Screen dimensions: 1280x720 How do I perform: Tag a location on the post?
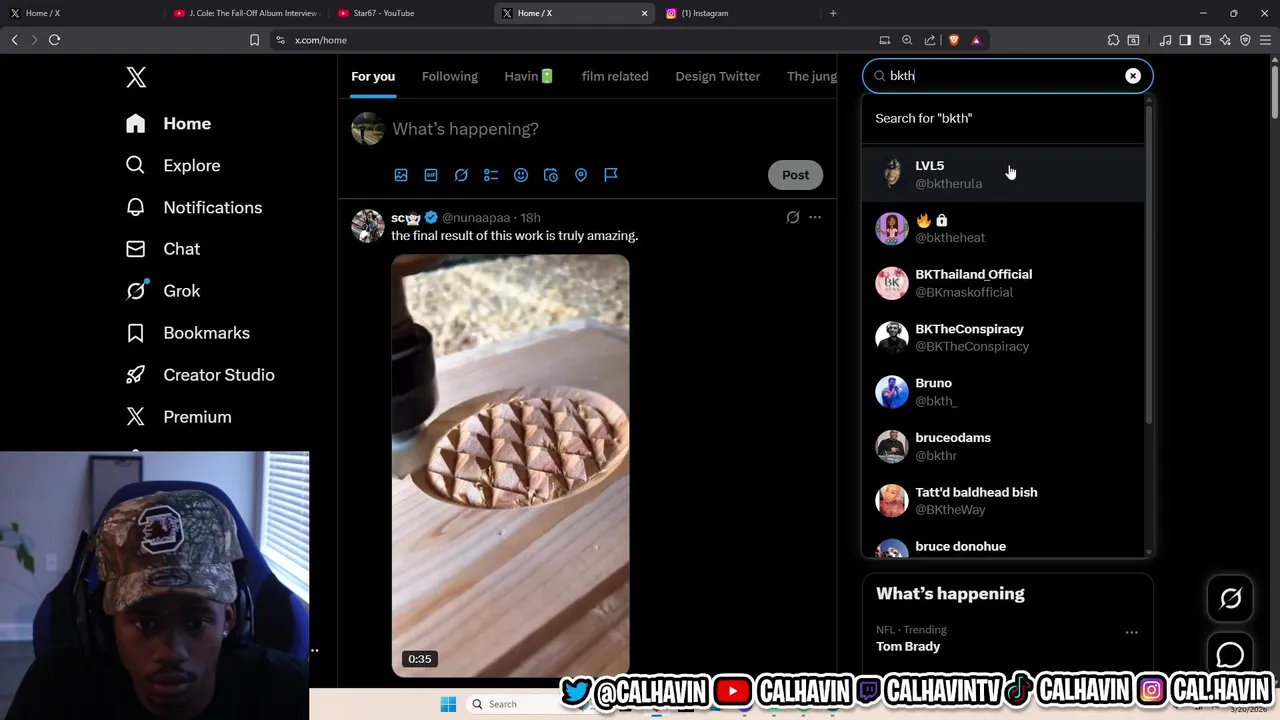pyautogui.click(x=581, y=175)
